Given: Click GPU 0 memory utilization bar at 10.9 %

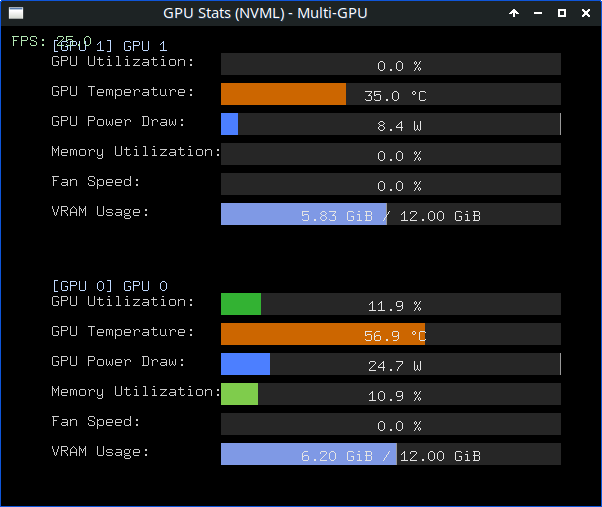Looking at the screenshot, I should coord(390,394).
